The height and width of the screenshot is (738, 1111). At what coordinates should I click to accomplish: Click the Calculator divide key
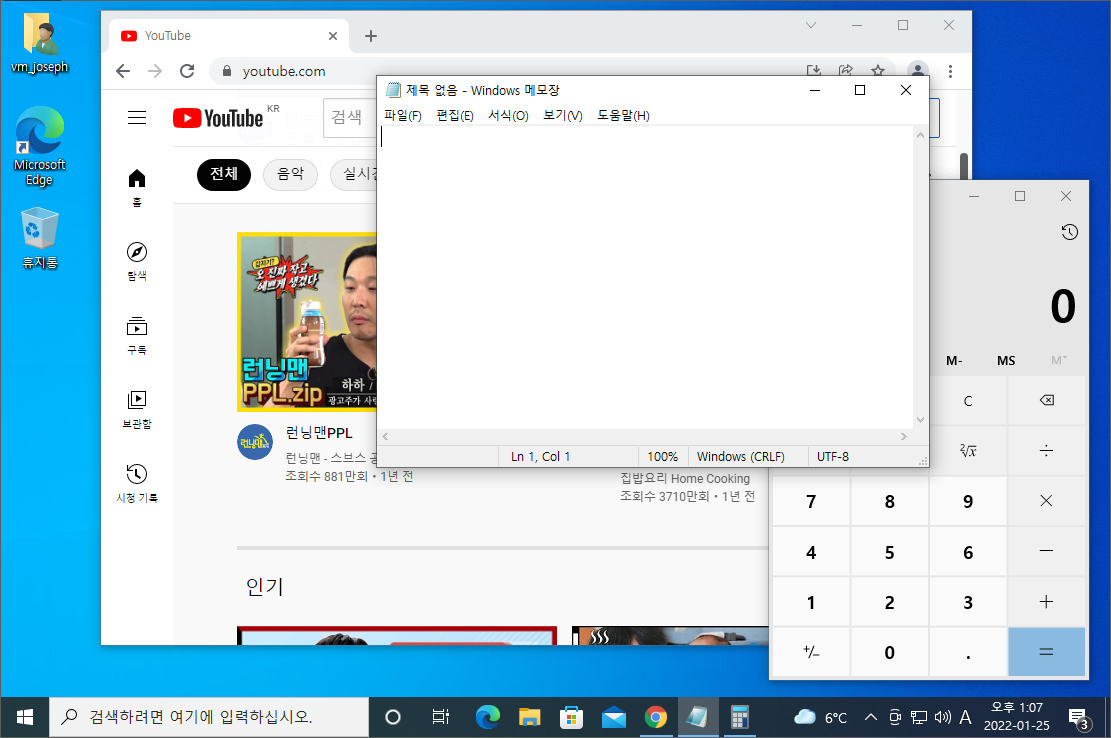(1047, 450)
